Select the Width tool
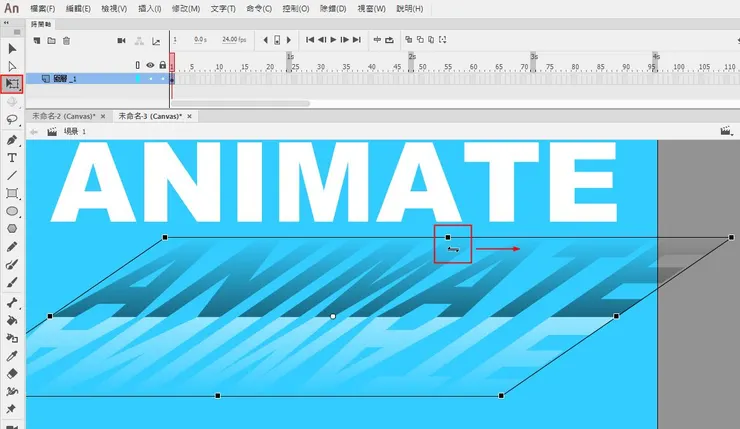This screenshot has height=429, width=740. pos(12,391)
